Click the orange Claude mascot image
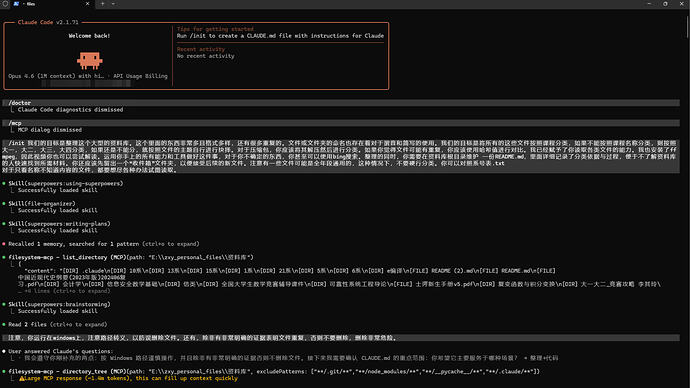The height and width of the screenshot is (388, 690). click(90, 60)
